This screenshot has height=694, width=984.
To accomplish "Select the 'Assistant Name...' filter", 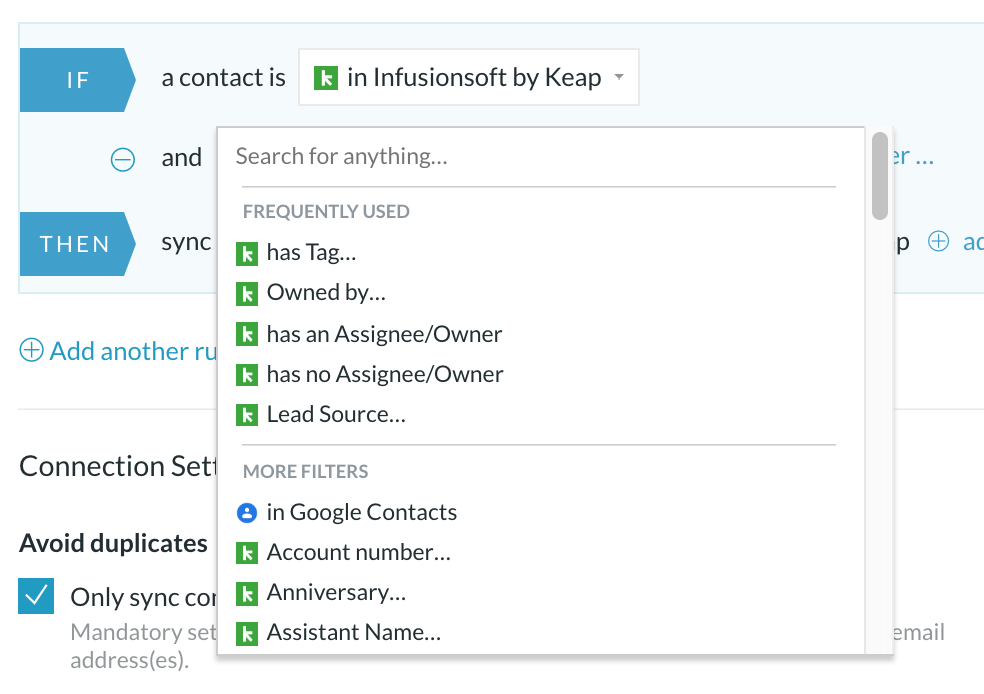I will tap(354, 633).
